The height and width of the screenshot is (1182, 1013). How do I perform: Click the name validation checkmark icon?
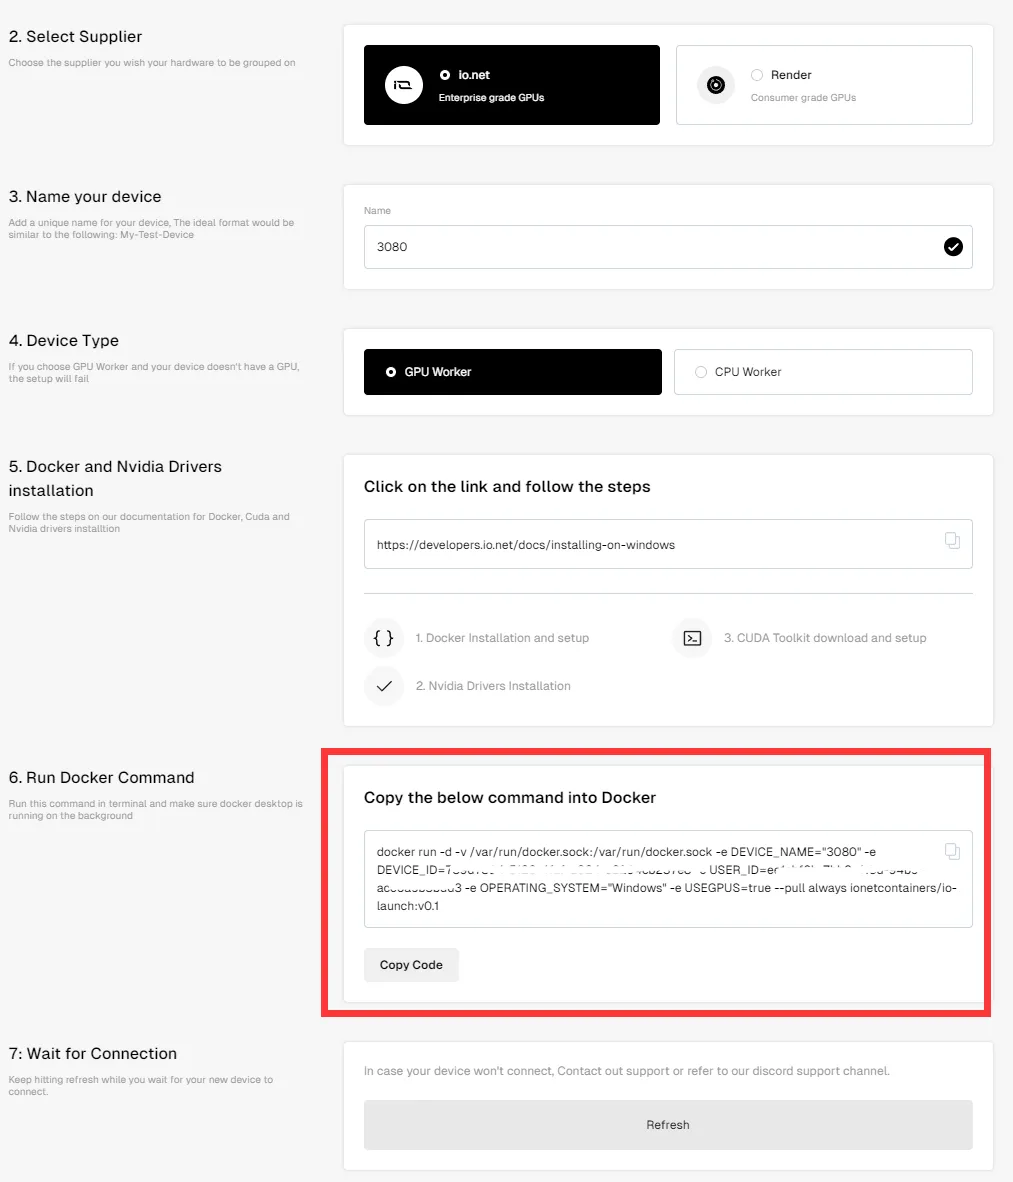(x=953, y=247)
